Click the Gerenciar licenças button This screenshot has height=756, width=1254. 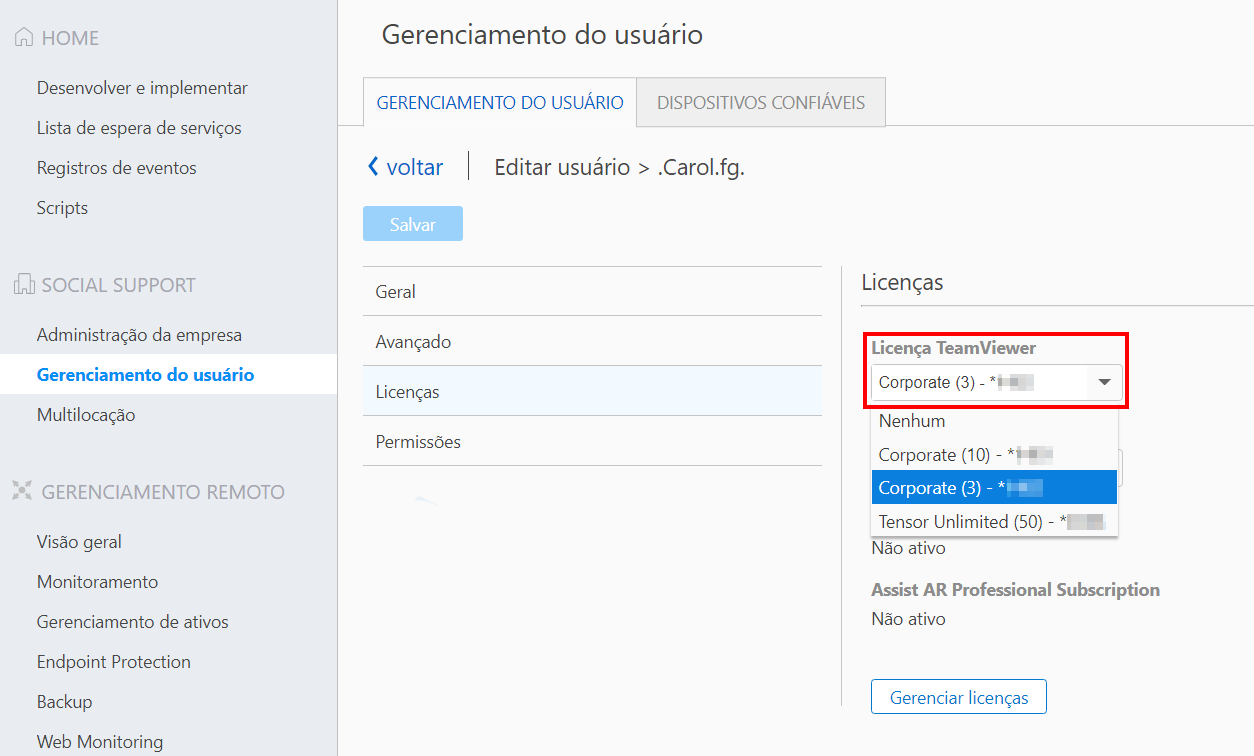pos(959,697)
